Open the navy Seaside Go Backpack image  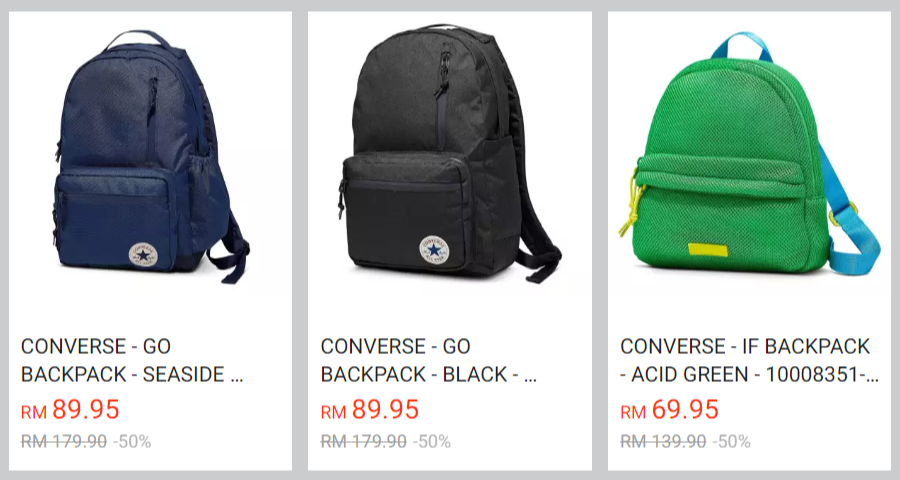pyautogui.click(x=152, y=156)
